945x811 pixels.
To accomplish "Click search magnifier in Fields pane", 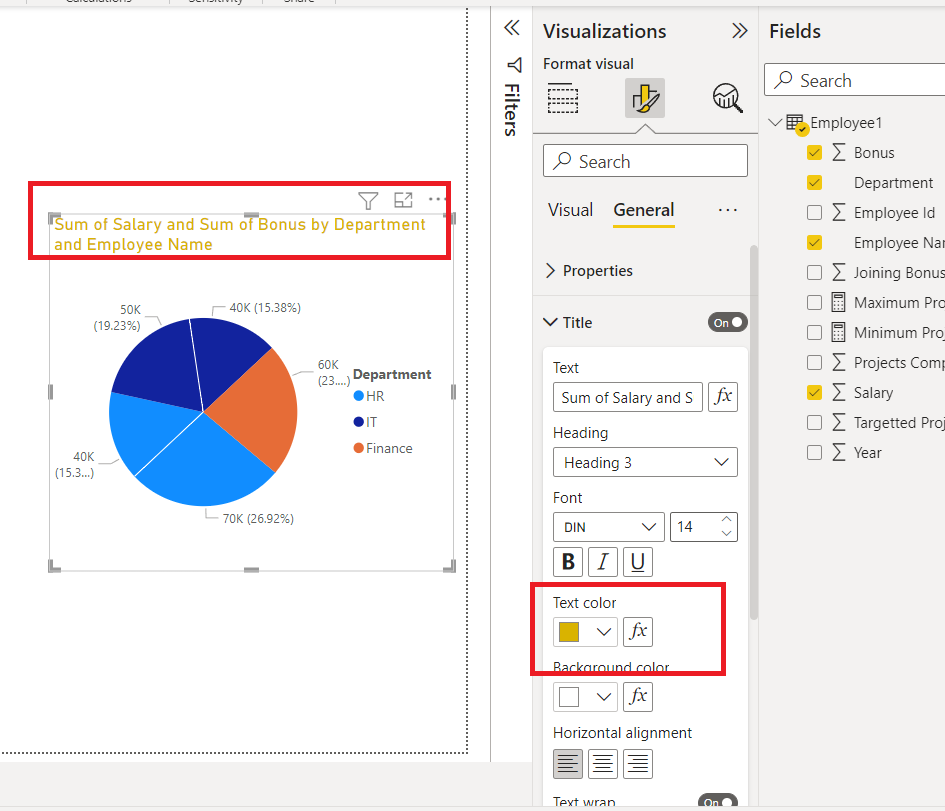I will 783,80.
